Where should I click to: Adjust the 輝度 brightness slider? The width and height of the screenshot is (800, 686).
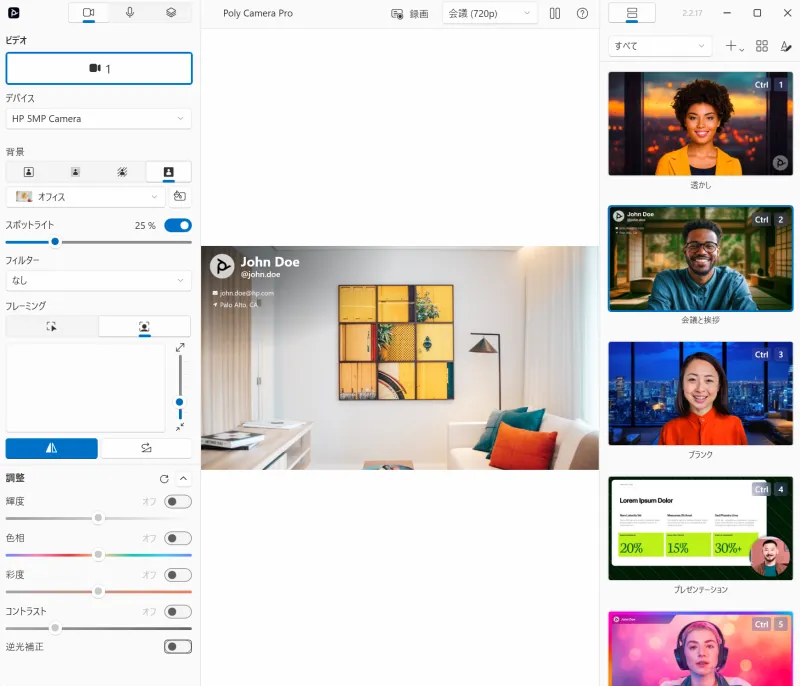(98, 518)
